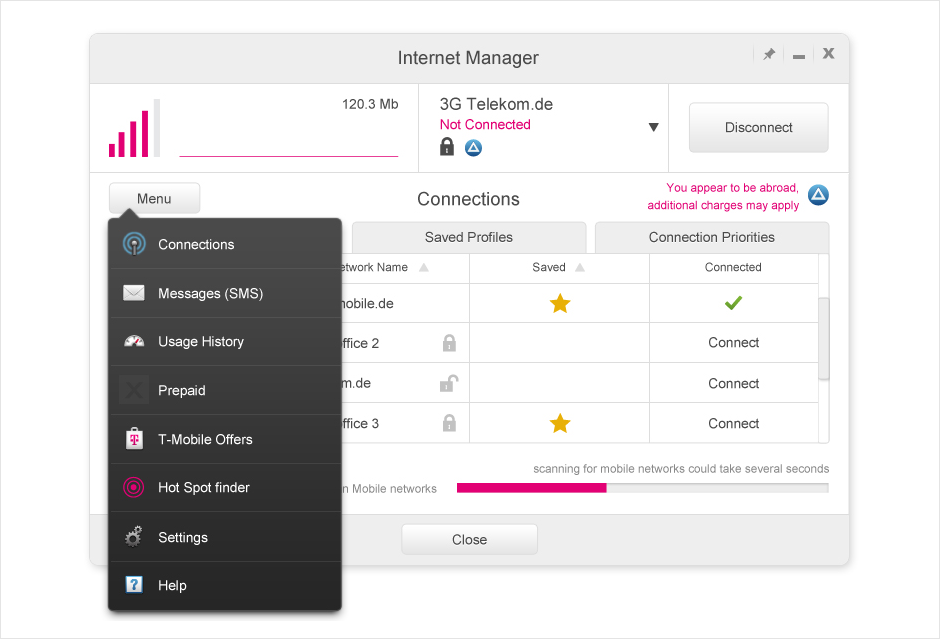Screen dimensions: 940x639
Task: Open Help from the menu
Action: click(x=225, y=585)
